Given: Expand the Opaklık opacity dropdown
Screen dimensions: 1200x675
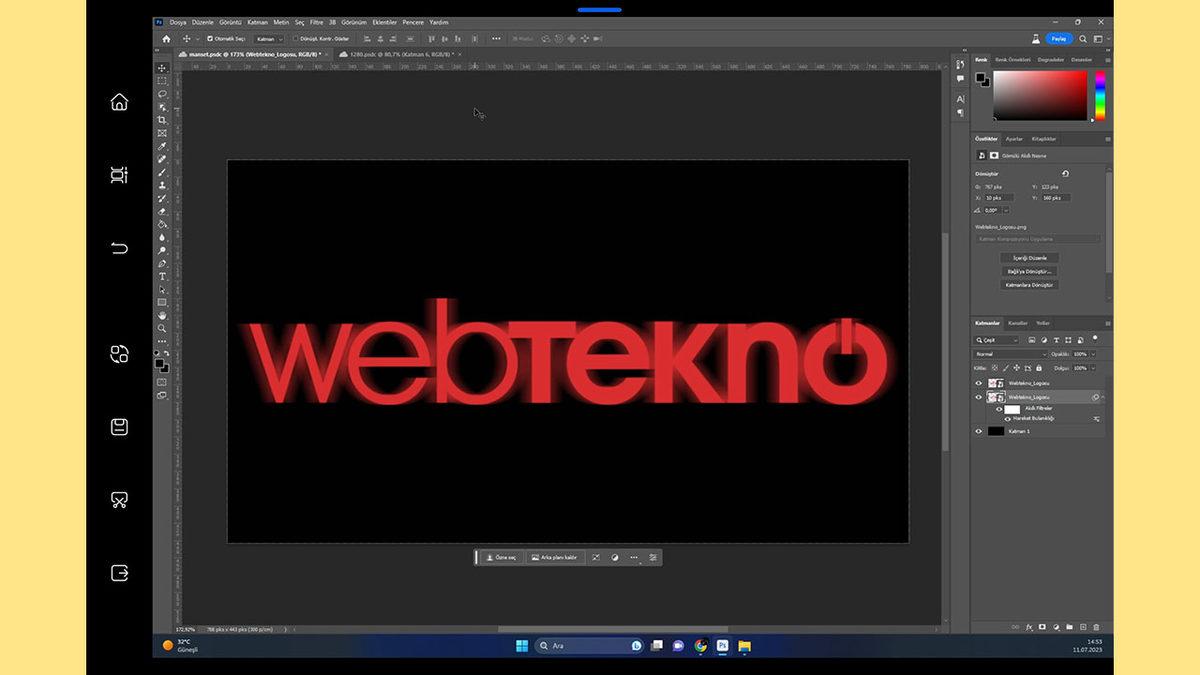Looking at the screenshot, I should point(1093,354).
